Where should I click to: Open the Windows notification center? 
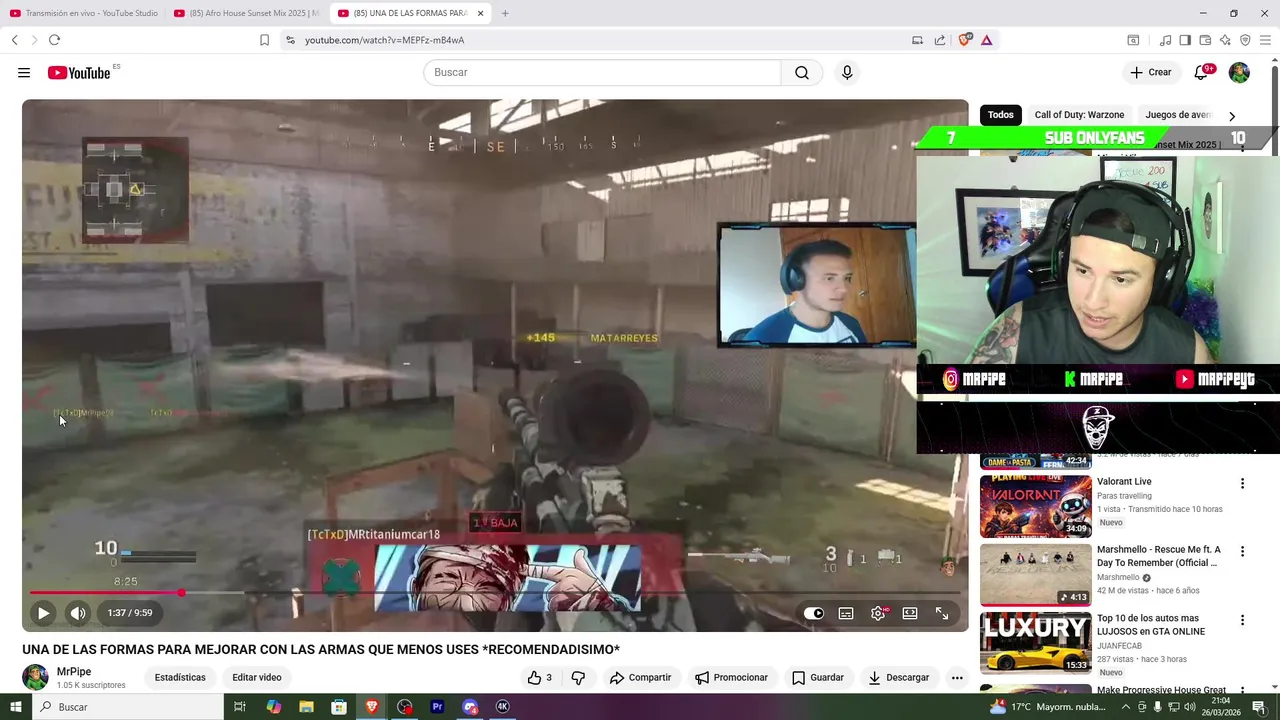pos(1259,707)
